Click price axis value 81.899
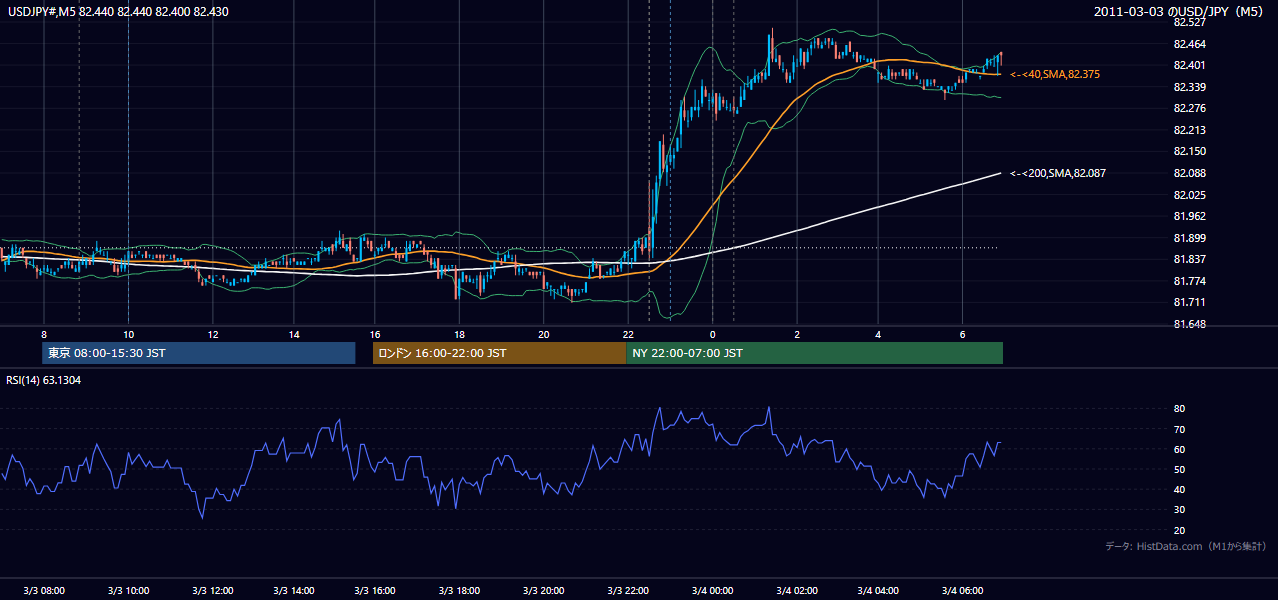This screenshot has height=600, width=1278. (x=1190, y=238)
